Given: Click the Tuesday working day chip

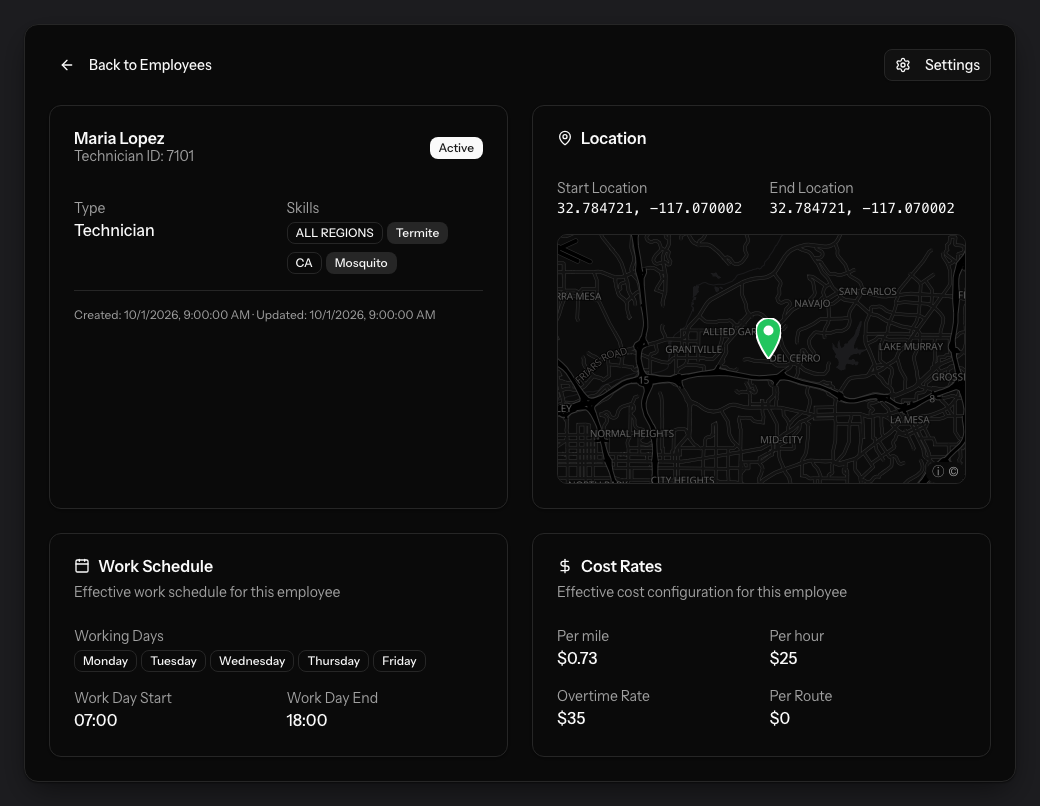Looking at the screenshot, I should point(173,661).
